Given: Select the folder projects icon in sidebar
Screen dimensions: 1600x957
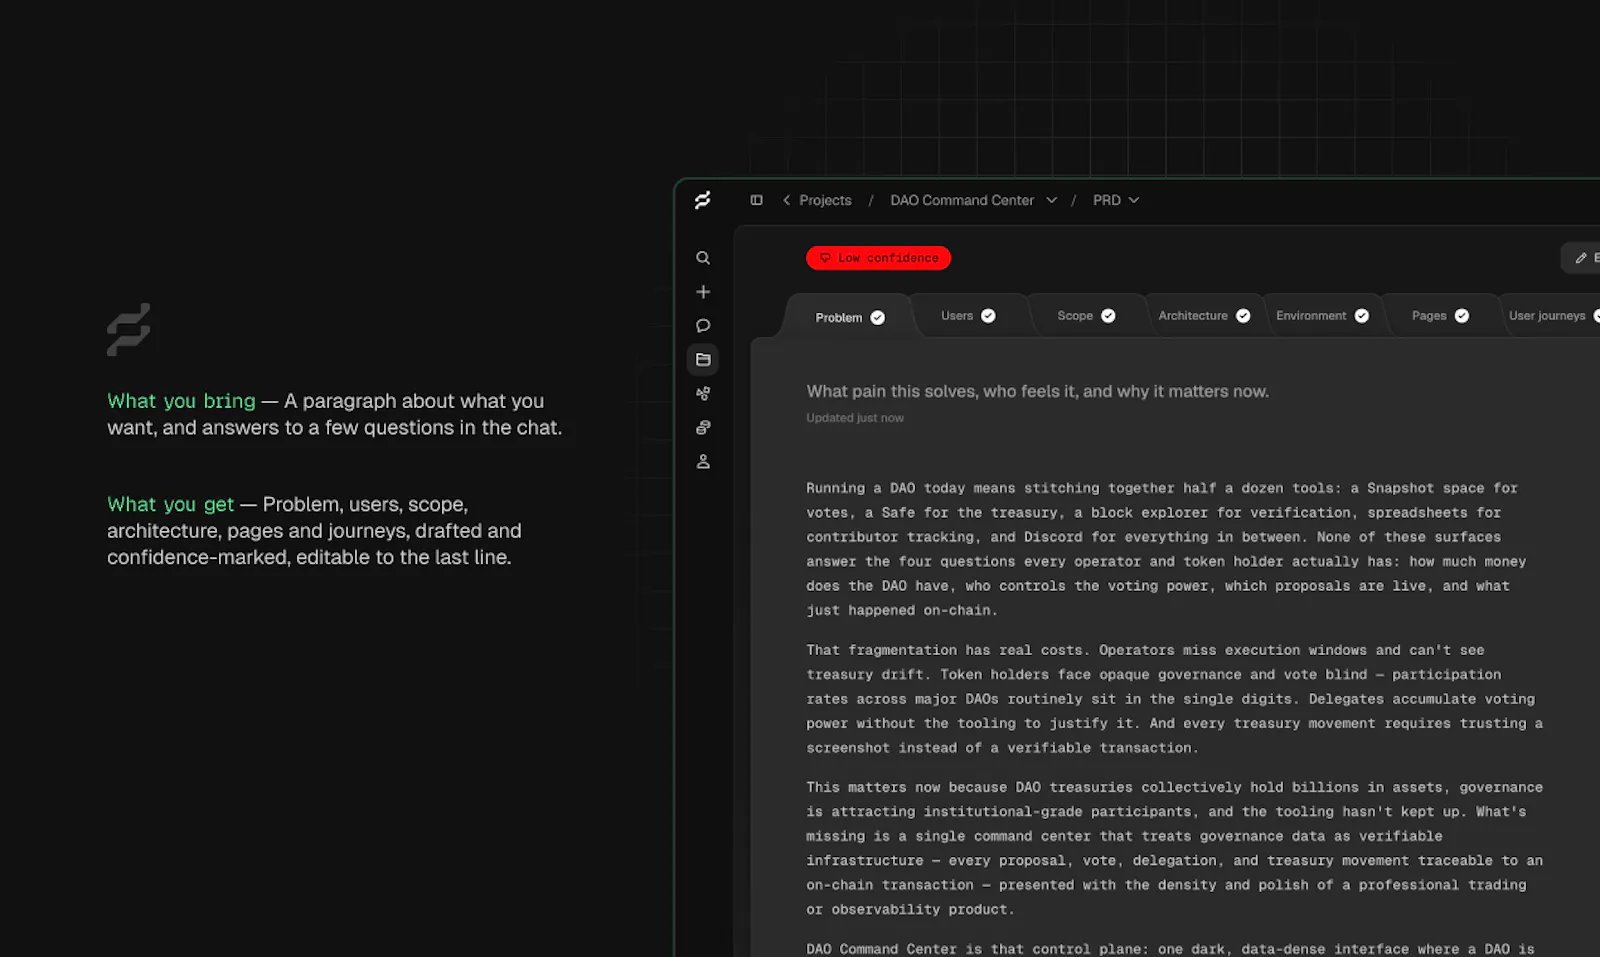Looking at the screenshot, I should 703,360.
